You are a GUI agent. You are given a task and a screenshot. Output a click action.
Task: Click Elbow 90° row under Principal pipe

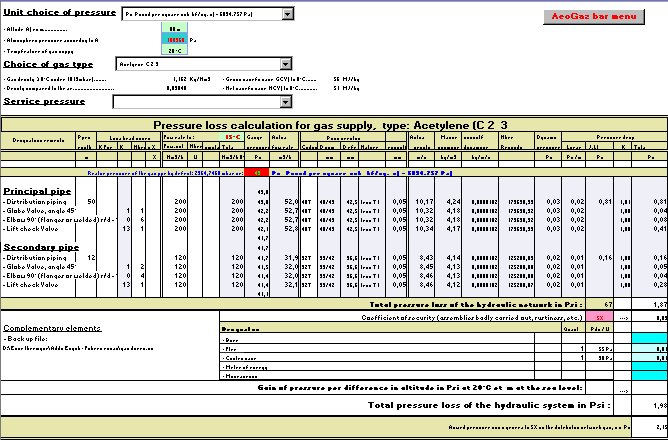[x=60, y=219]
